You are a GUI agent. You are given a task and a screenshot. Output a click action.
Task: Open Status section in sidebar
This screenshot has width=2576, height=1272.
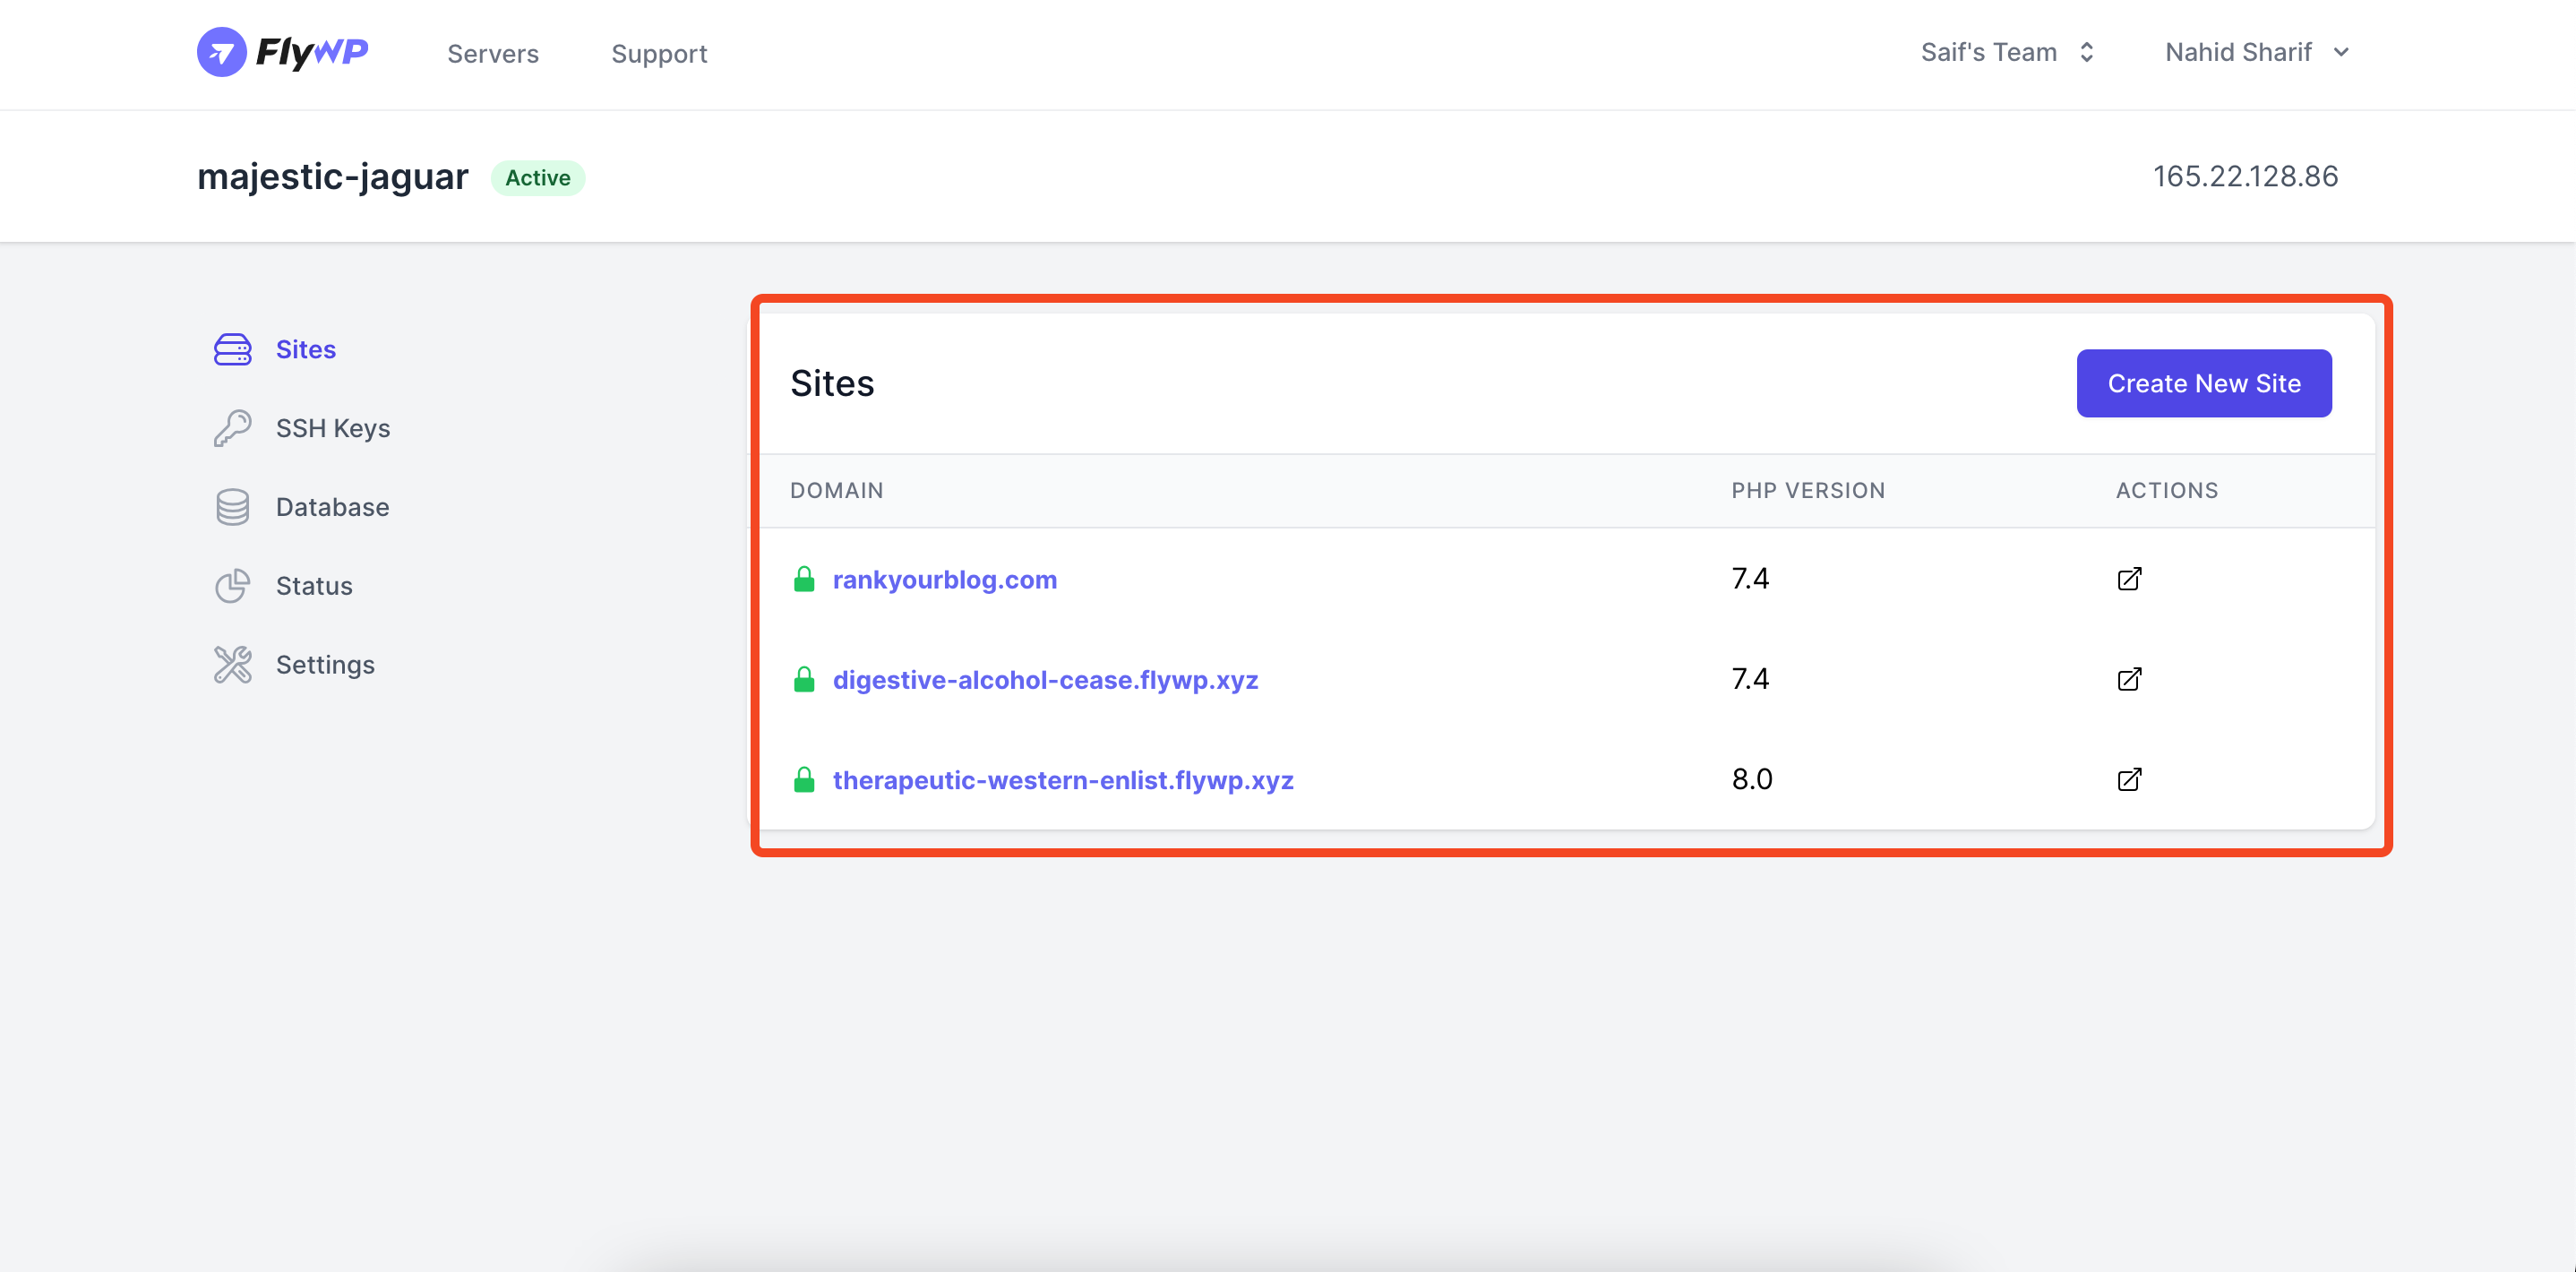coord(314,586)
